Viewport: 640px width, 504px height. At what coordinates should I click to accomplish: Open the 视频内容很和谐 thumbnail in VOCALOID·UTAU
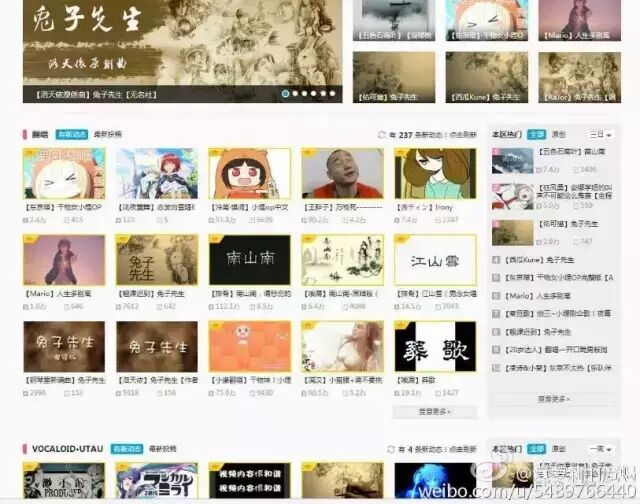(x=250, y=481)
